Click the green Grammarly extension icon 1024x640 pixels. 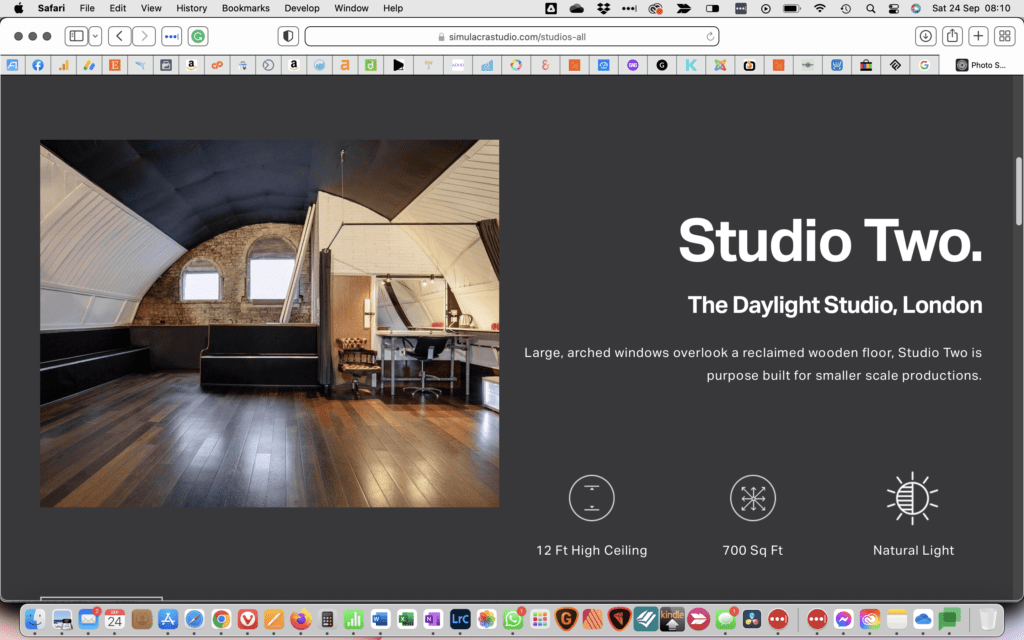tap(198, 37)
